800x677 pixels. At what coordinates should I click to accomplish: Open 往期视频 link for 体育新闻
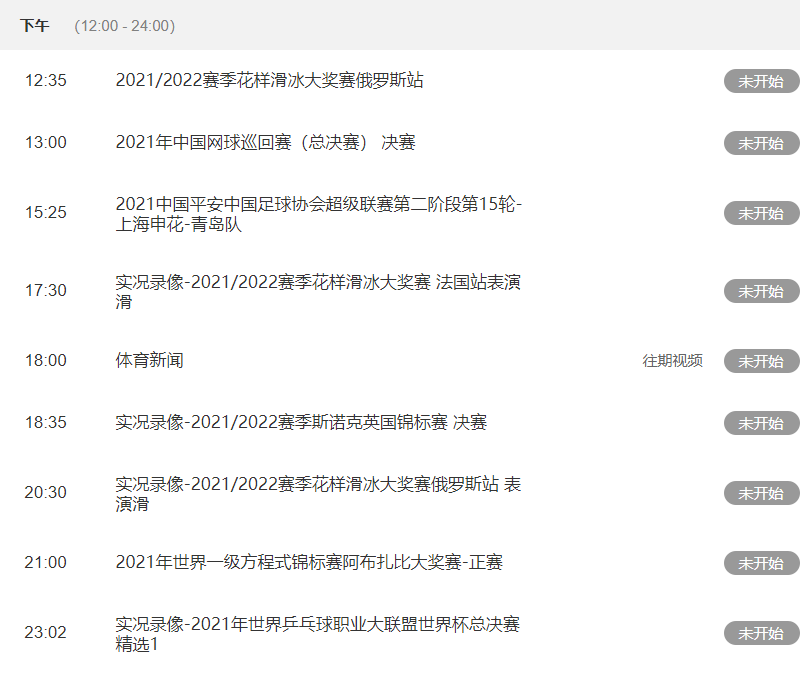coord(672,361)
